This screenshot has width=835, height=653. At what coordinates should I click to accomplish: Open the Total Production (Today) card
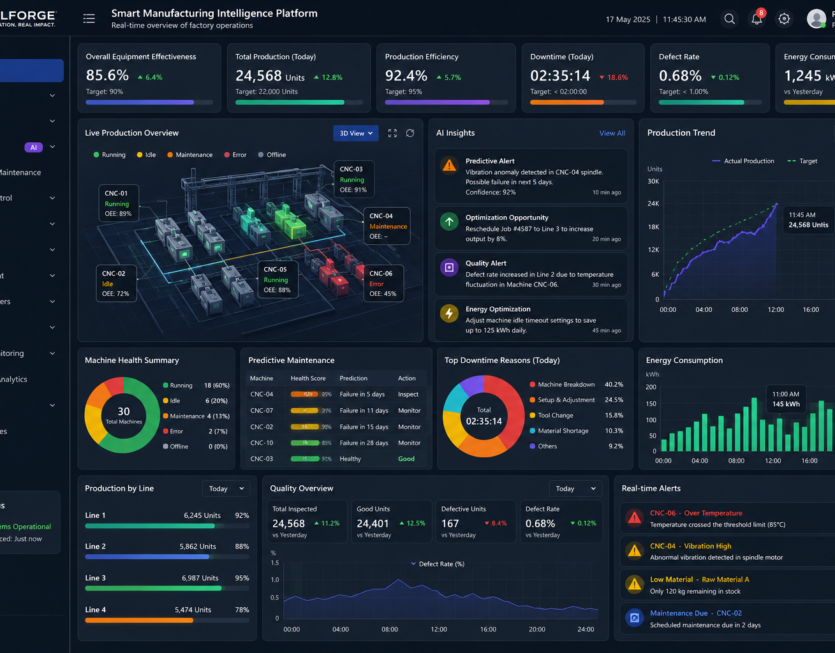pyautogui.click(x=298, y=78)
